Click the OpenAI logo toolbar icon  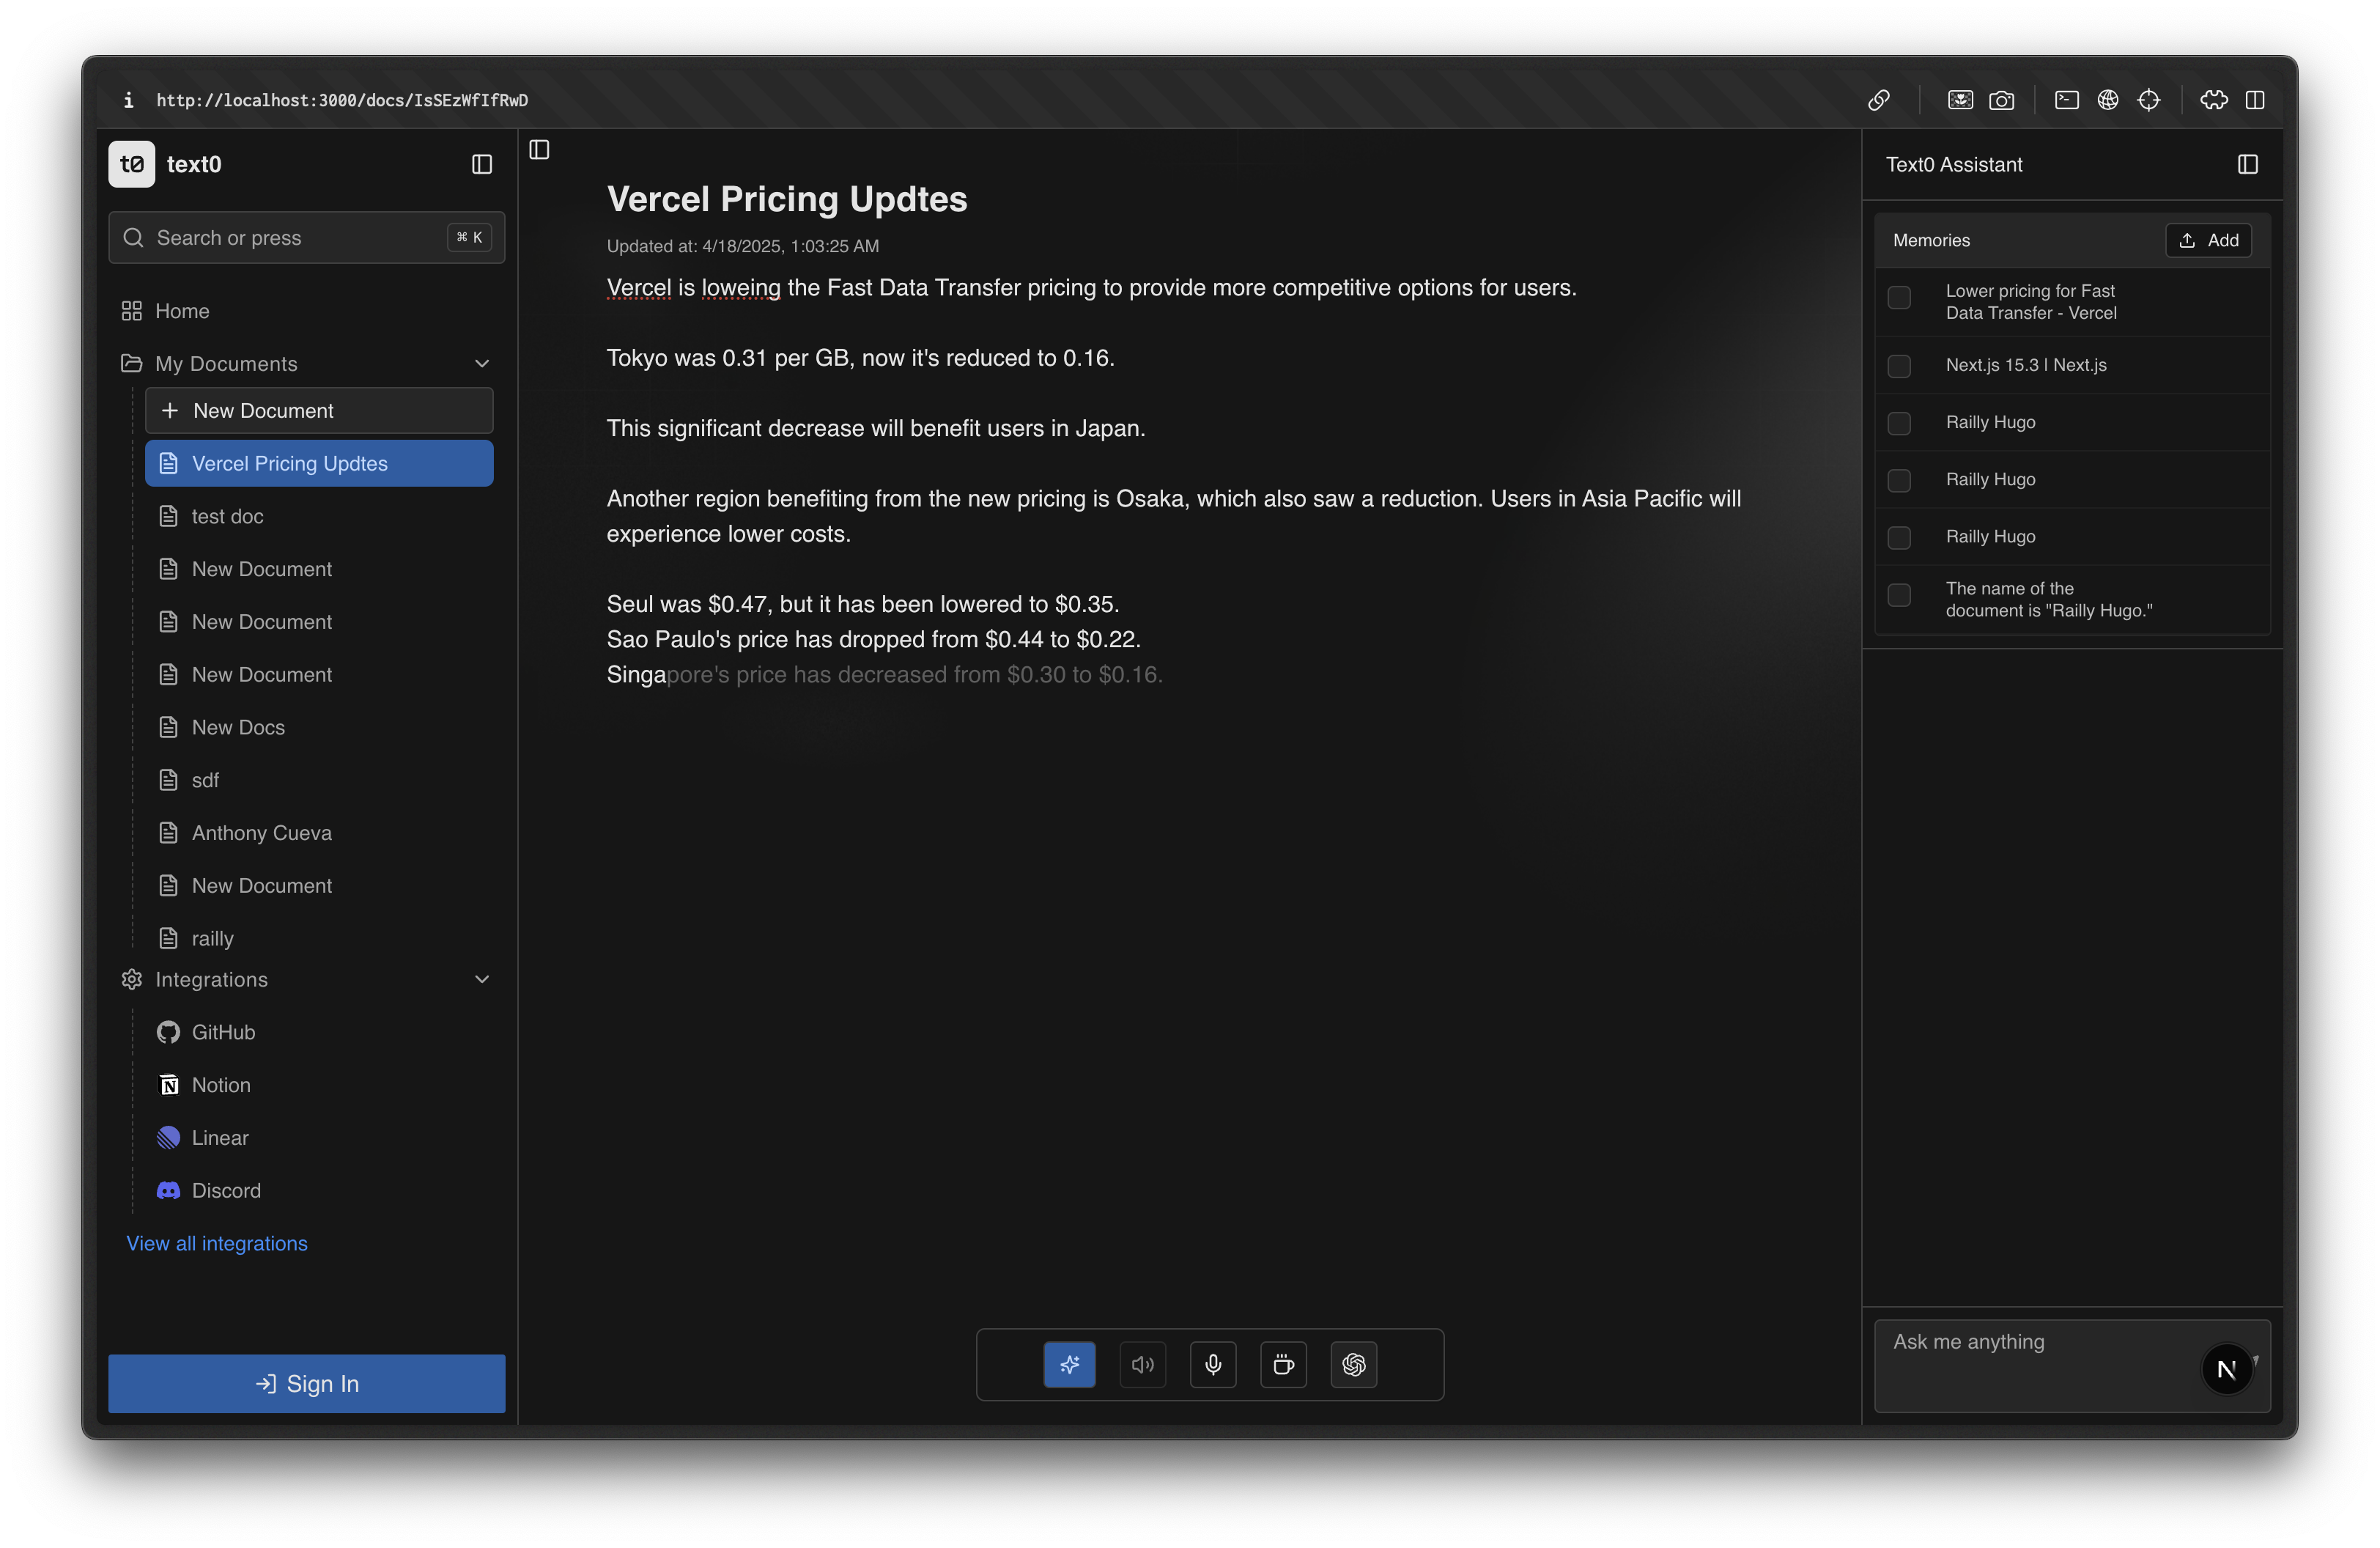pyautogui.click(x=1353, y=1364)
